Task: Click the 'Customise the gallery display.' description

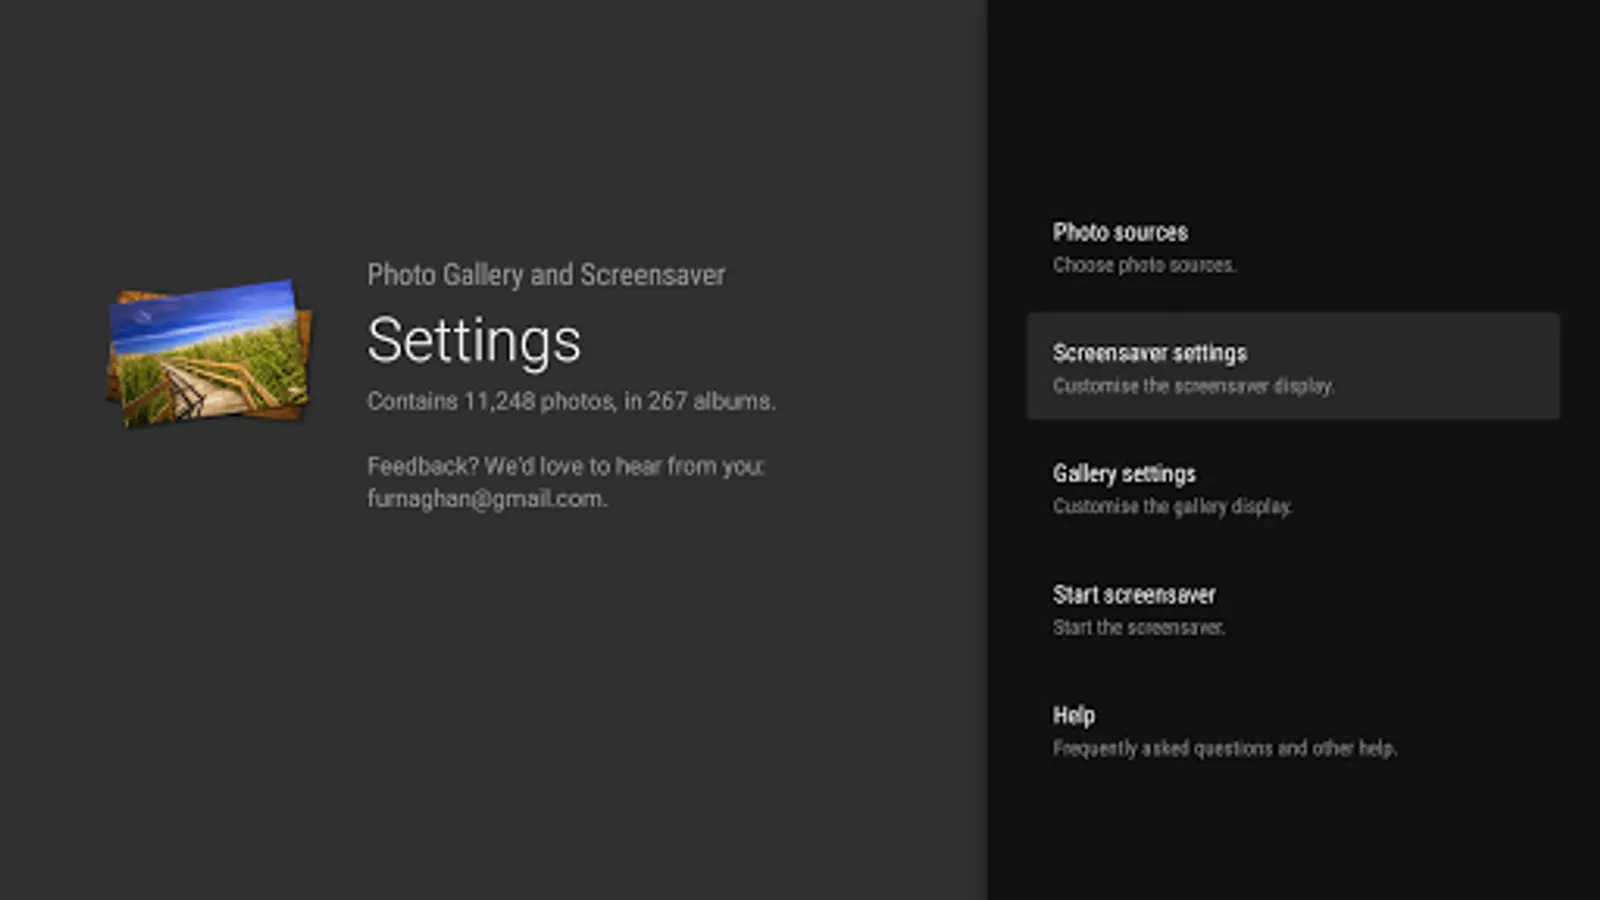Action: (x=1172, y=507)
